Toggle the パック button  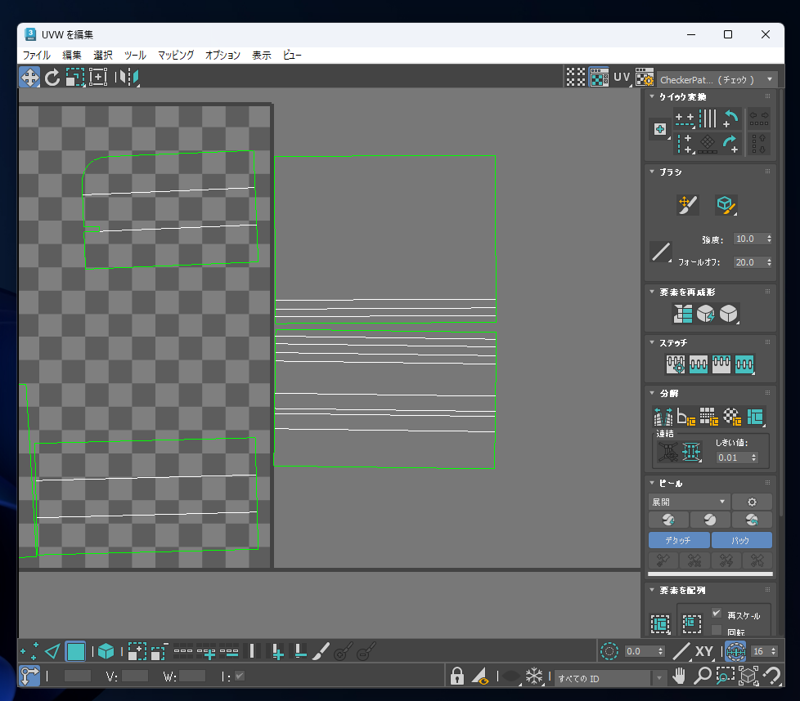tap(741, 540)
